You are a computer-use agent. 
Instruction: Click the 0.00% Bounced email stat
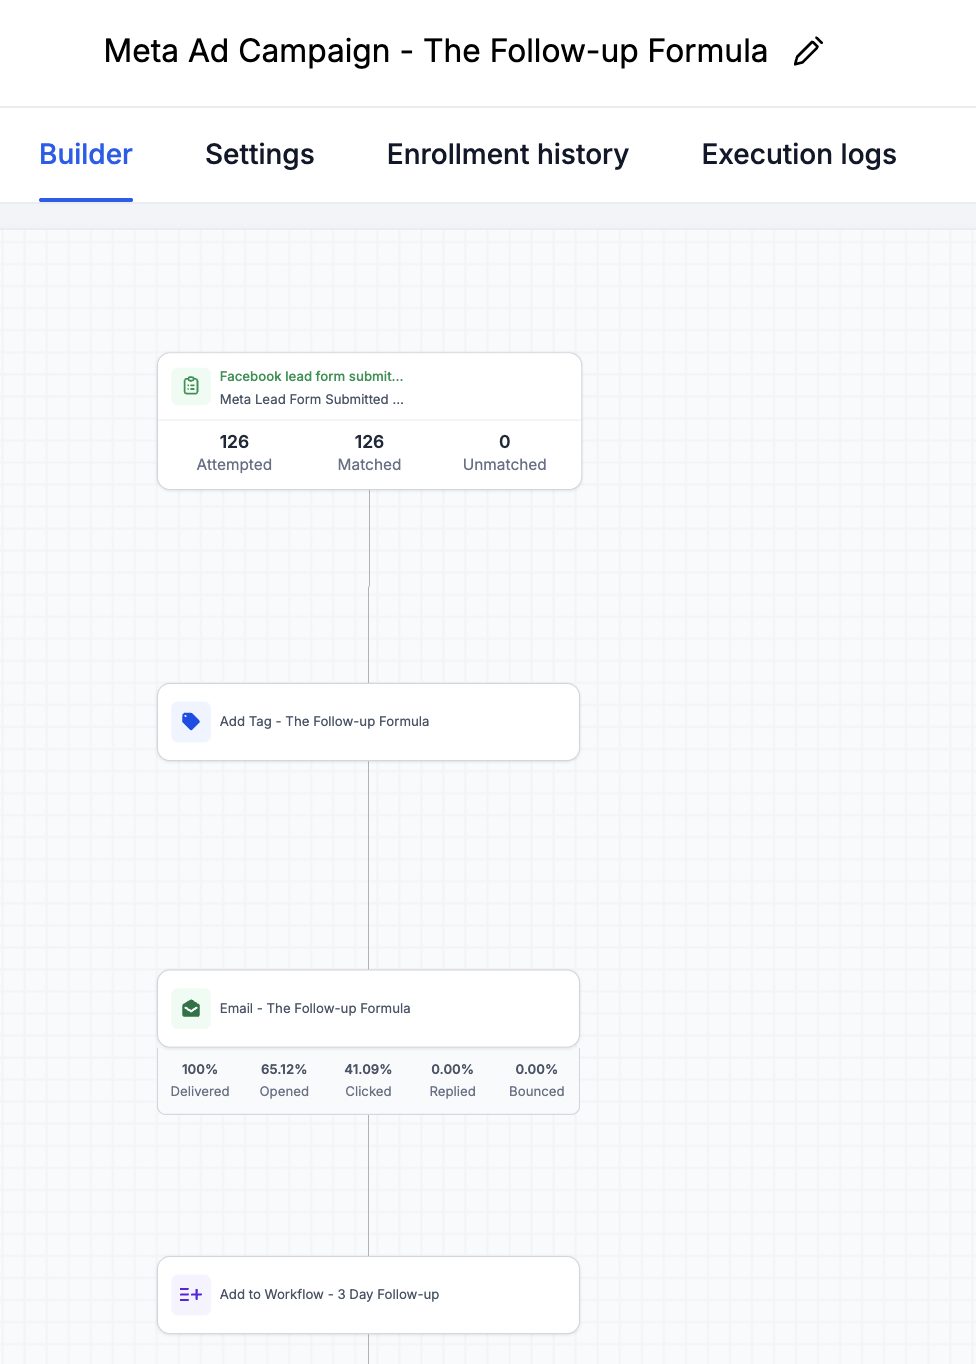[x=537, y=1080]
